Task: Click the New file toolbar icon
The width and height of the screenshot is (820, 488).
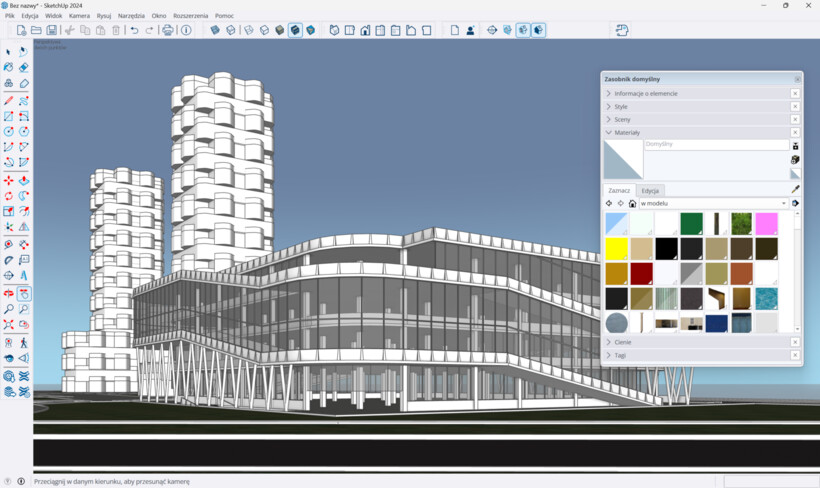Action: (x=21, y=30)
